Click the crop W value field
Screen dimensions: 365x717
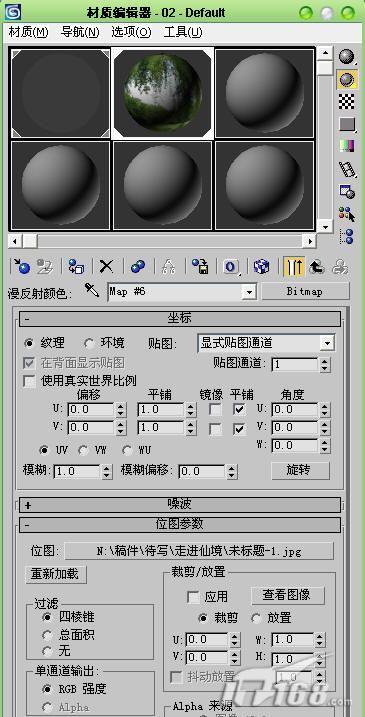[293, 639]
